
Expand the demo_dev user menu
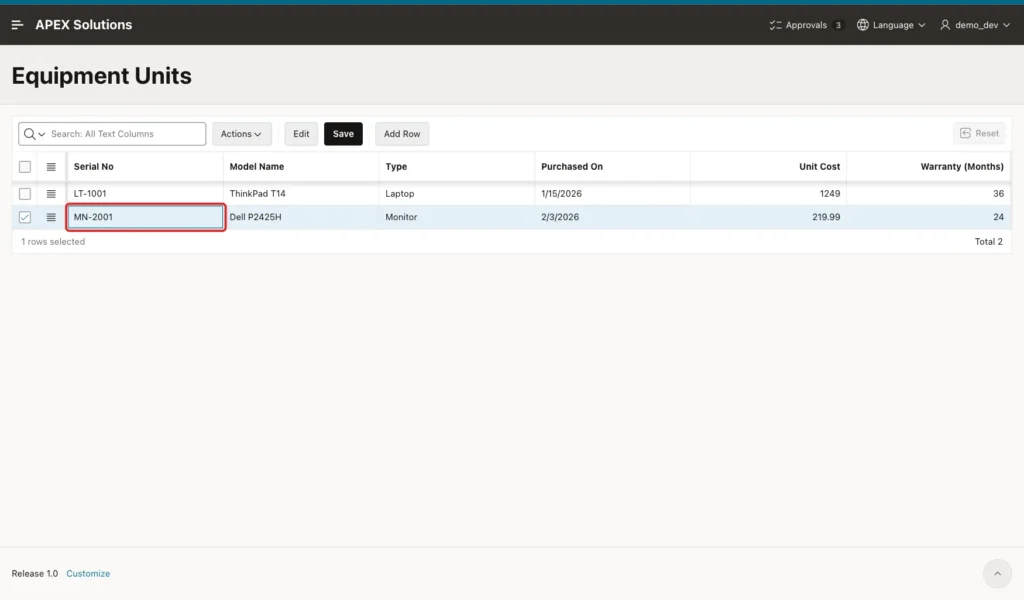click(975, 25)
